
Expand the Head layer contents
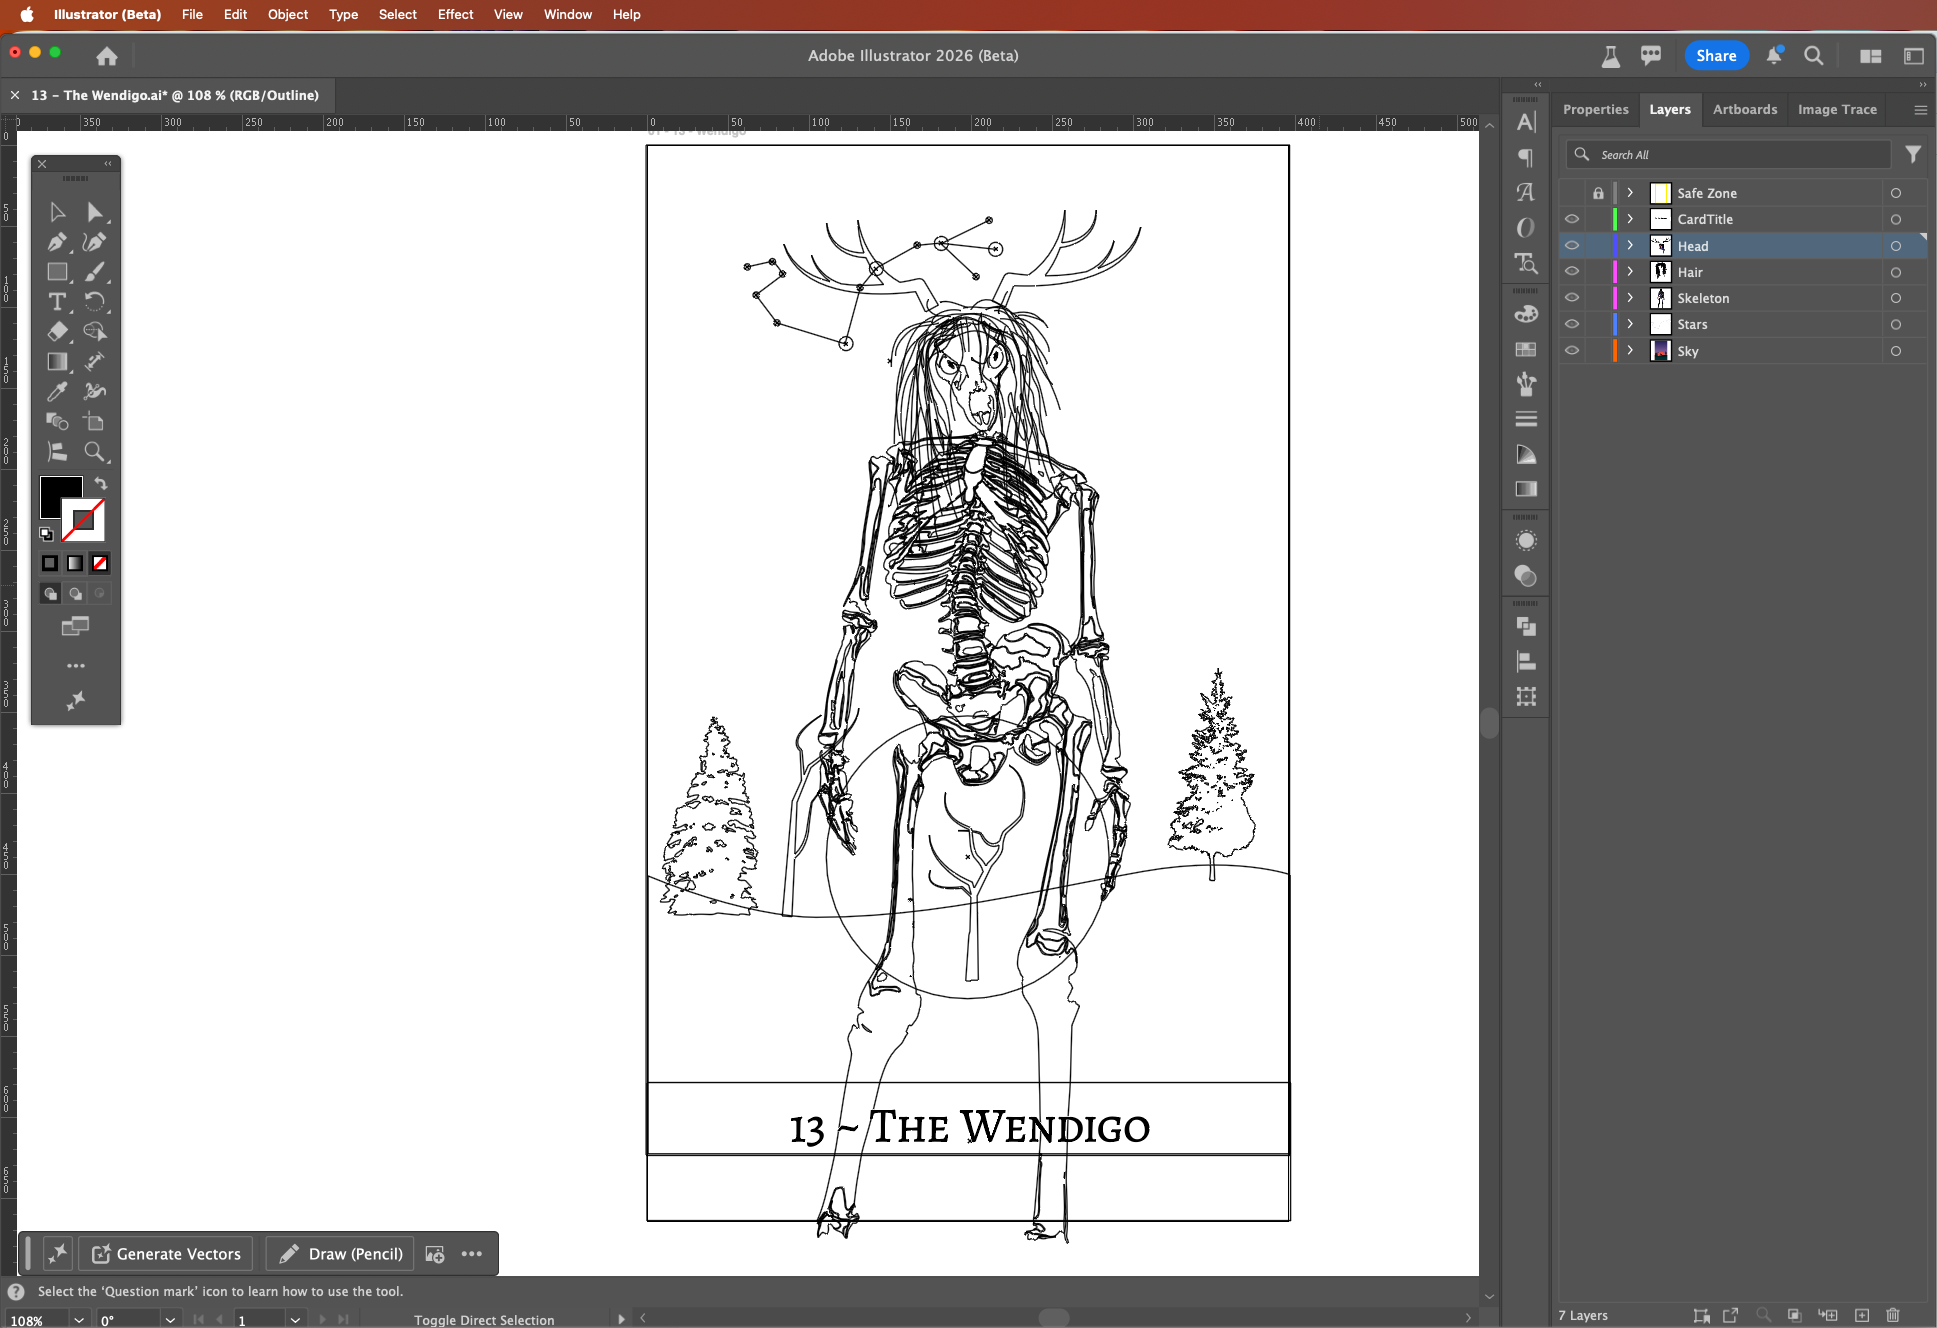point(1630,246)
